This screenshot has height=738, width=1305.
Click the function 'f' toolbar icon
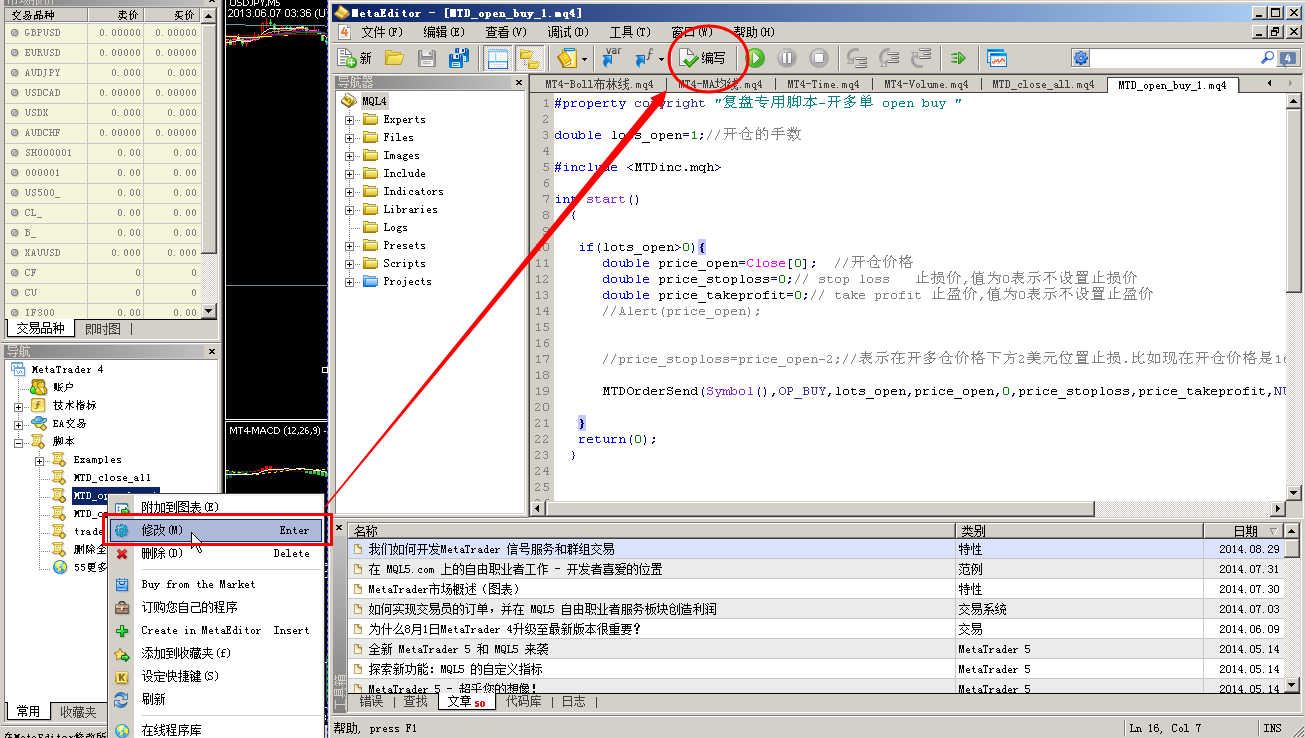click(x=643, y=58)
